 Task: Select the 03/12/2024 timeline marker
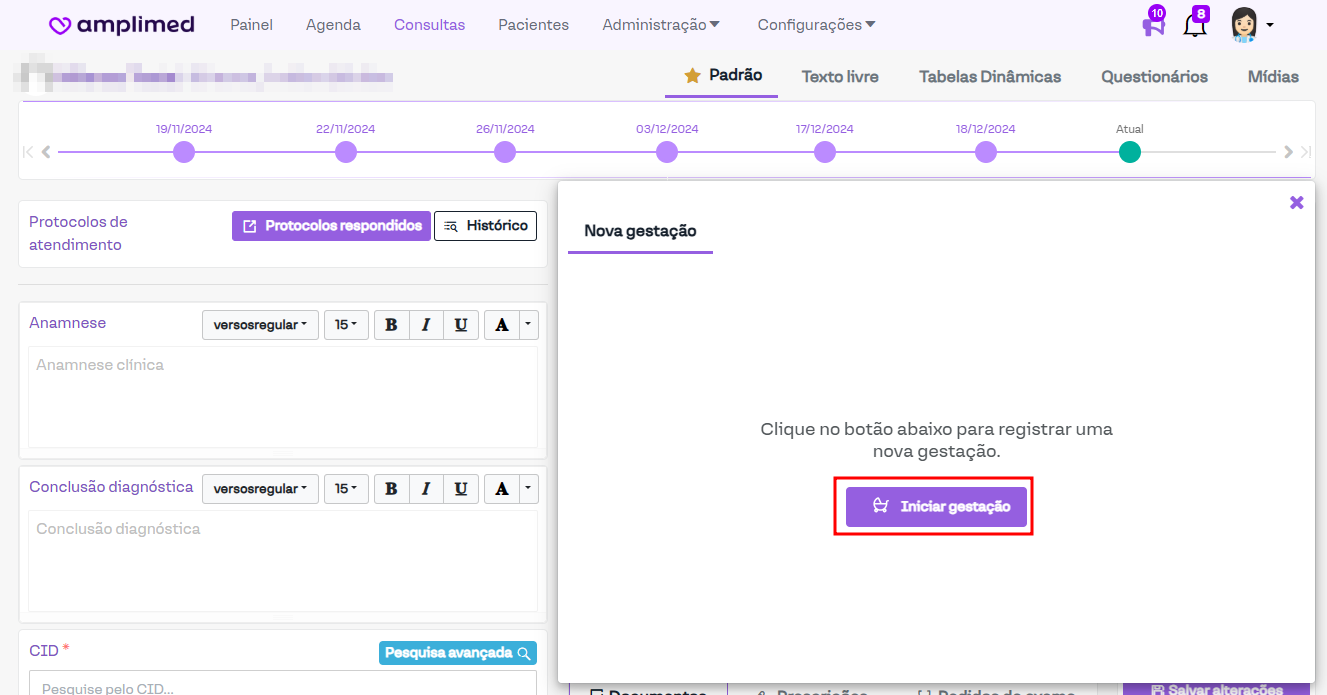click(x=667, y=152)
